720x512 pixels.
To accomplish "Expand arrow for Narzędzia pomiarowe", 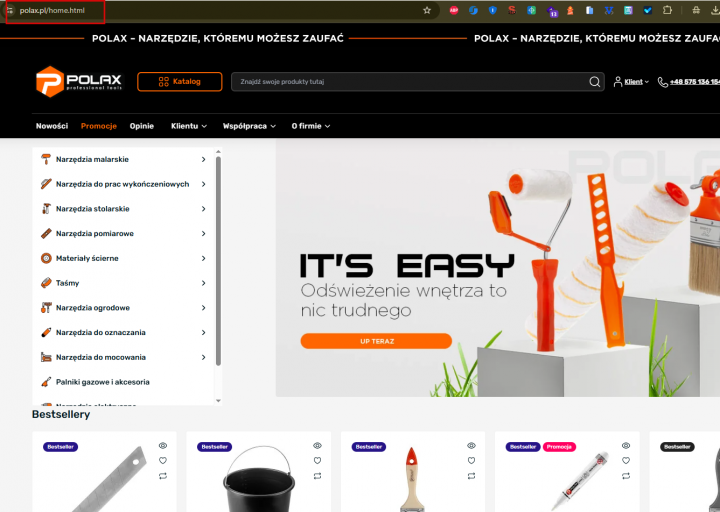I will pyautogui.click(x=203, y=234).
